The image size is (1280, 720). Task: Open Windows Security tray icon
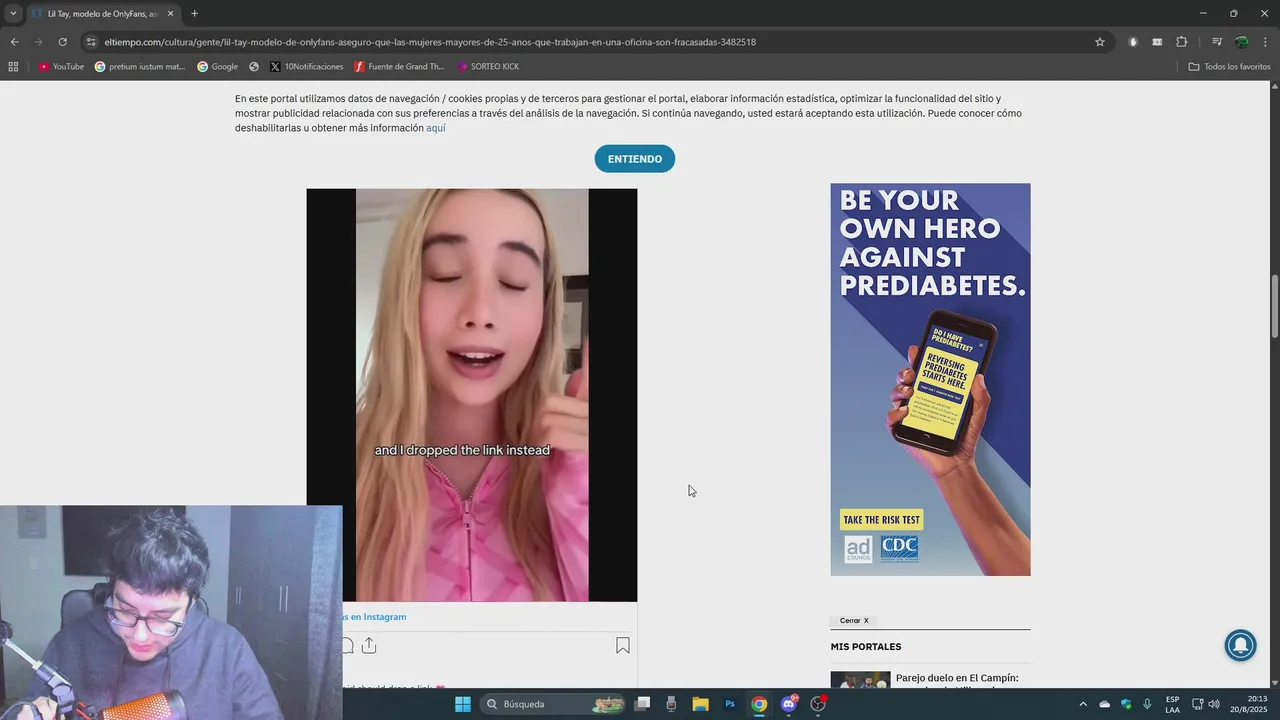[1126, 704]
